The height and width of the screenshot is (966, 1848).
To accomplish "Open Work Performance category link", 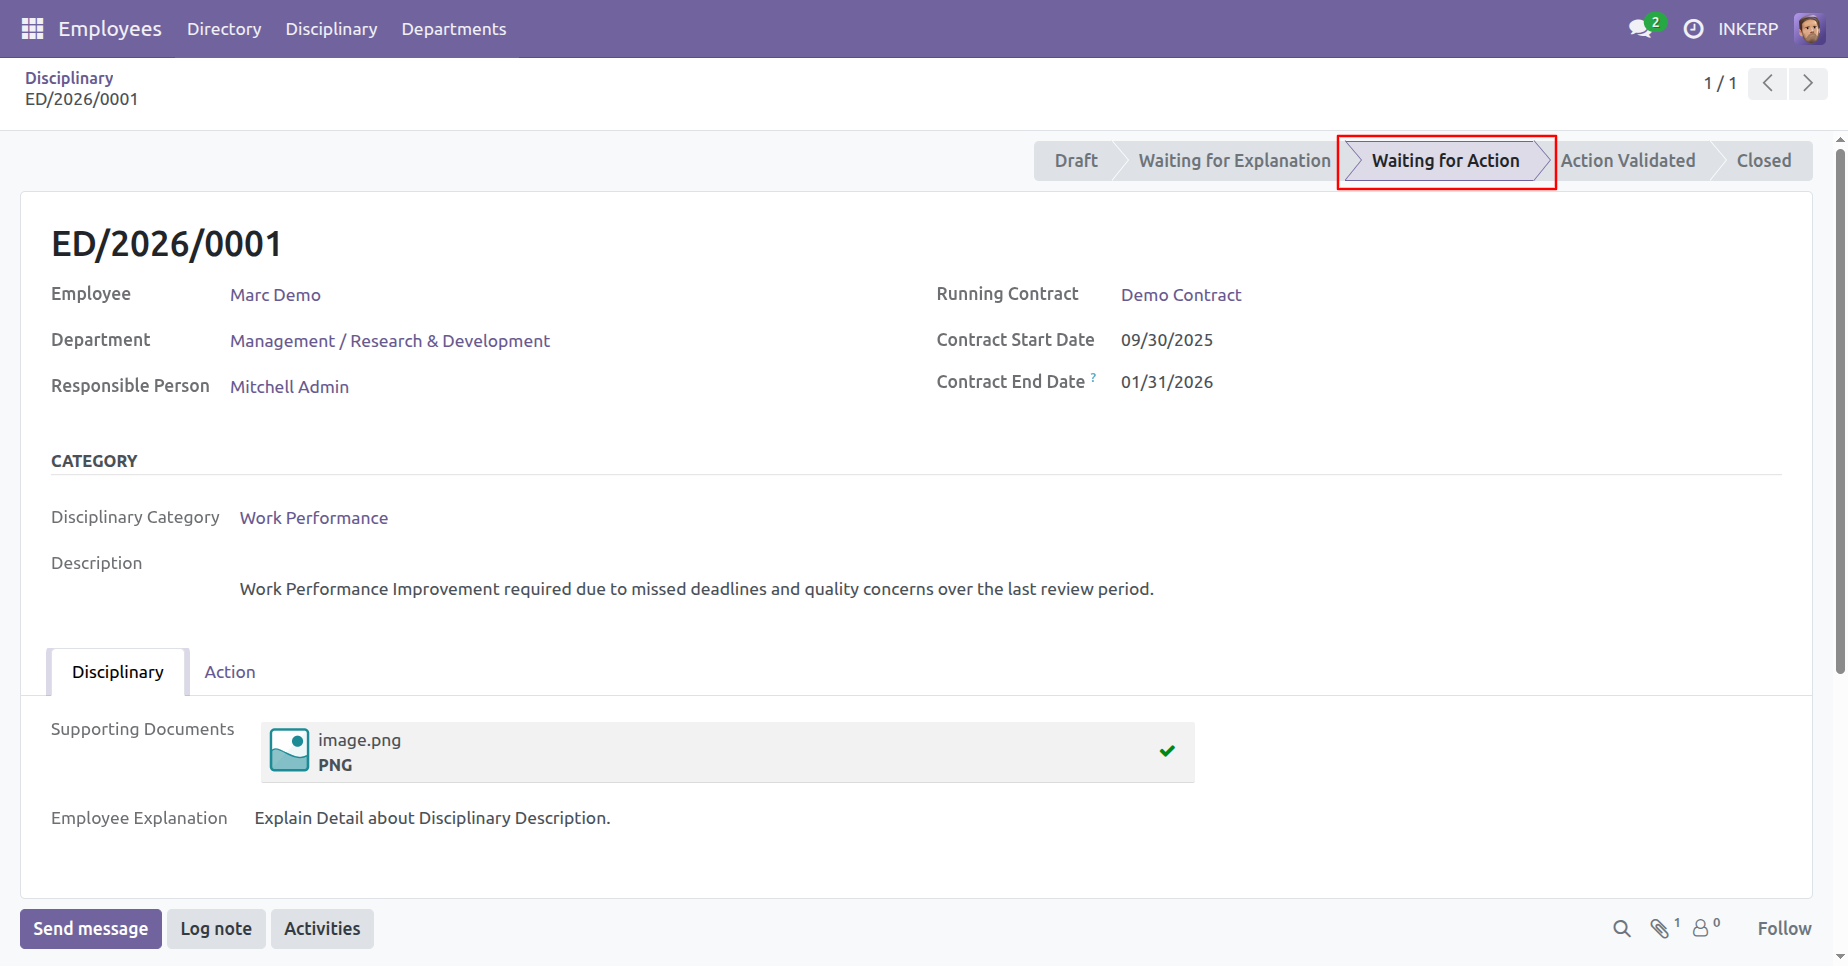I will click(314, 518).
